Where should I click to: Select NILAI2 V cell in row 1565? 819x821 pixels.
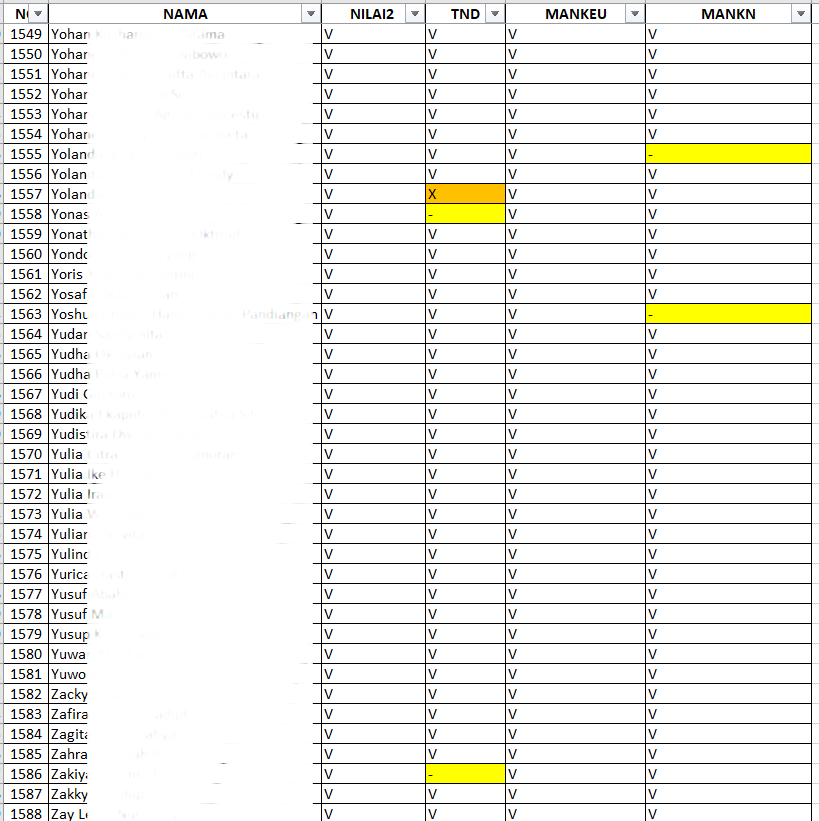pos(373,354)
